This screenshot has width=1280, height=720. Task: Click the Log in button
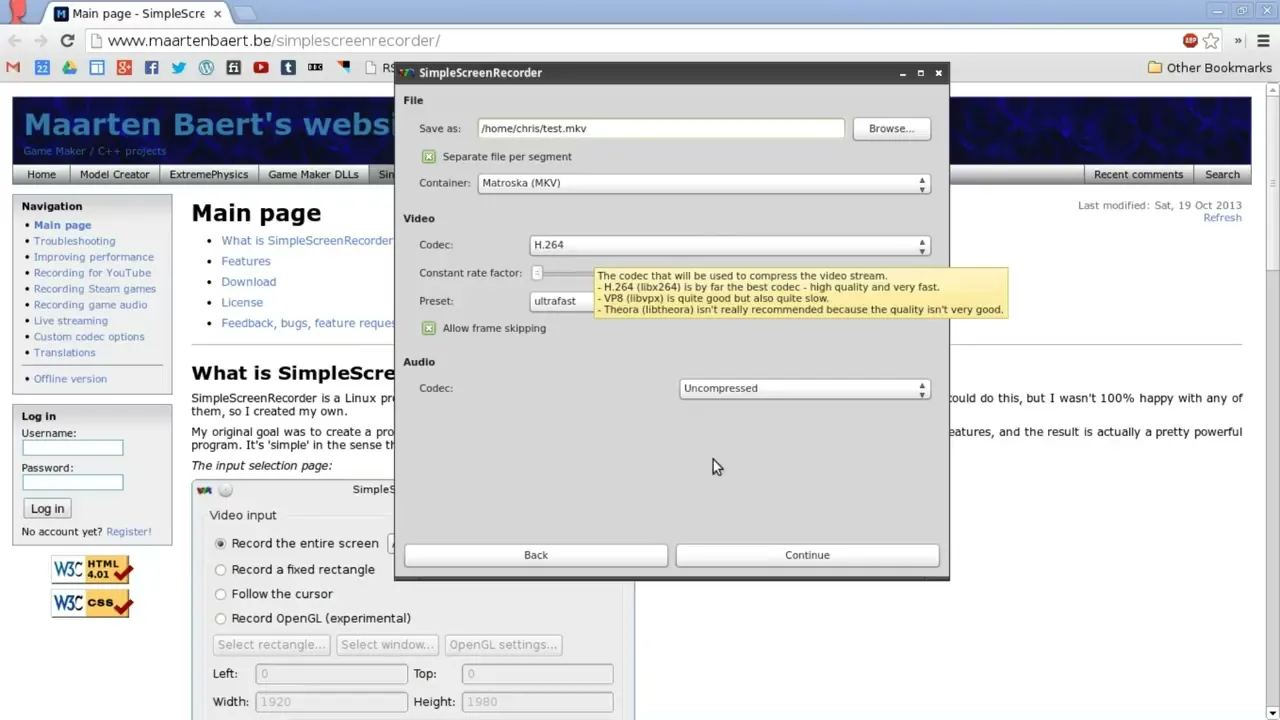(x=47, y=509)
